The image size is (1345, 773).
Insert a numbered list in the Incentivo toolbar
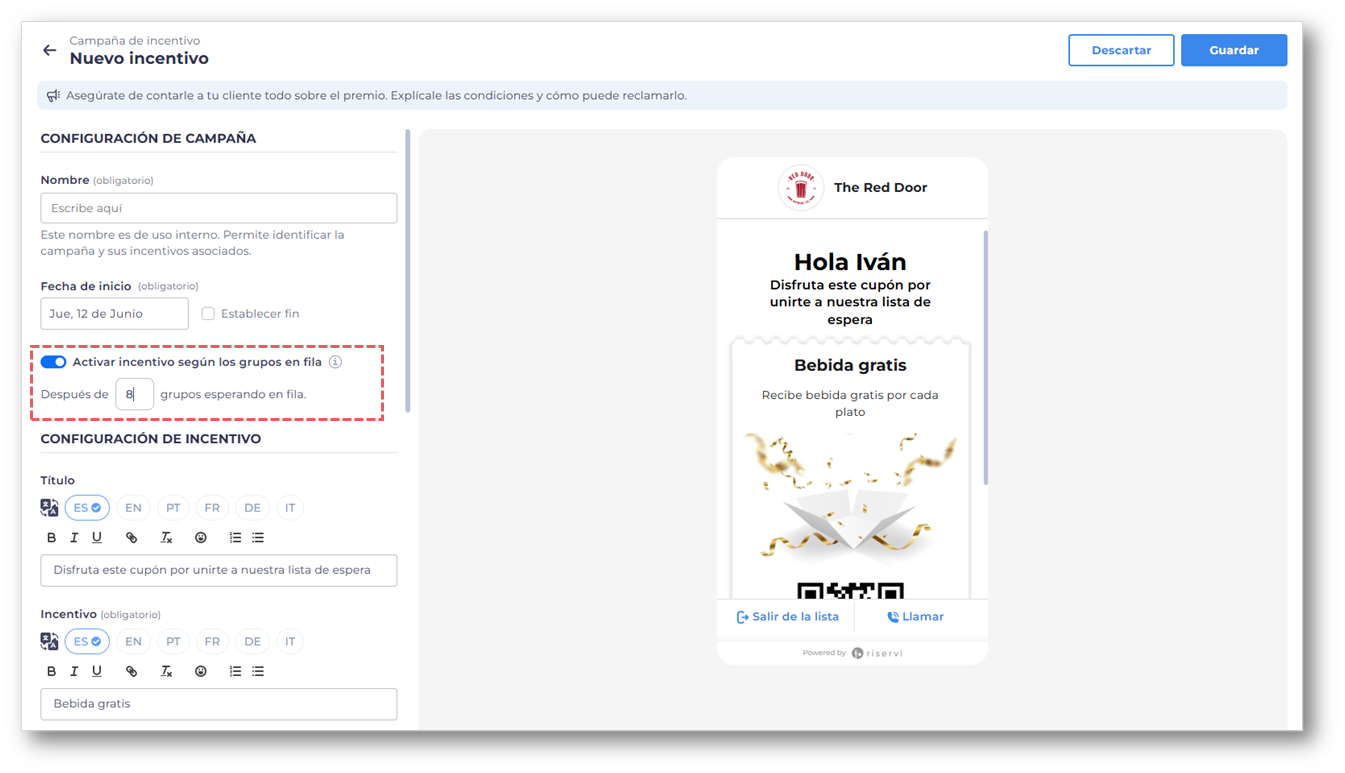[x=235, y=672]
